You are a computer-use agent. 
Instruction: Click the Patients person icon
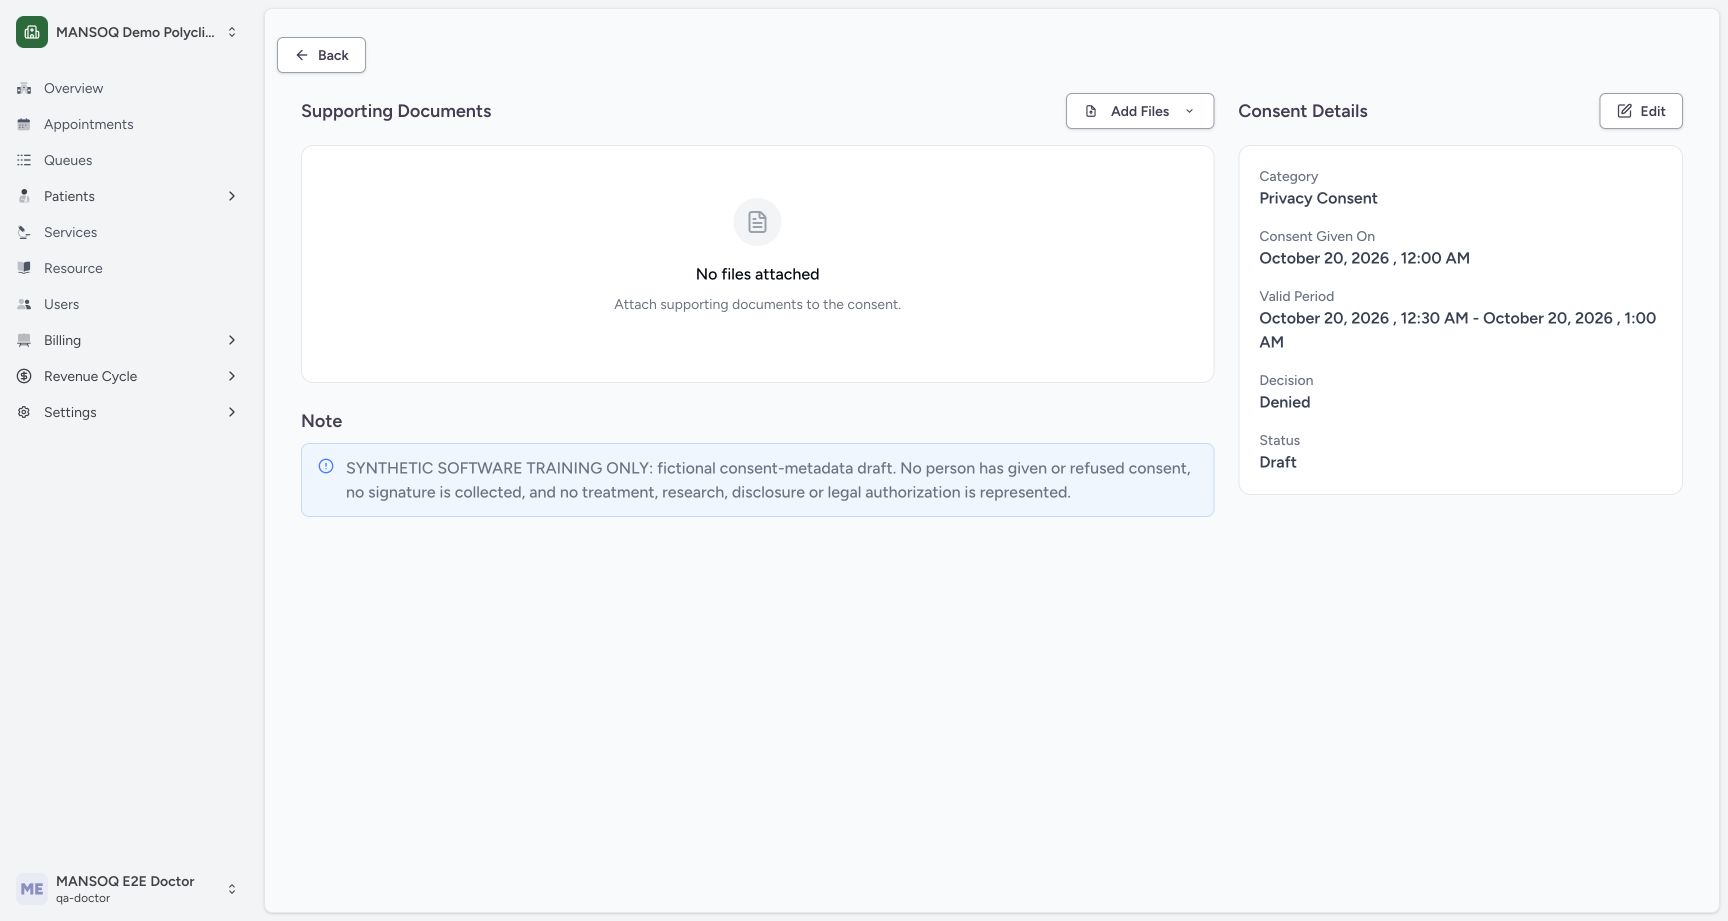(24, 196)
